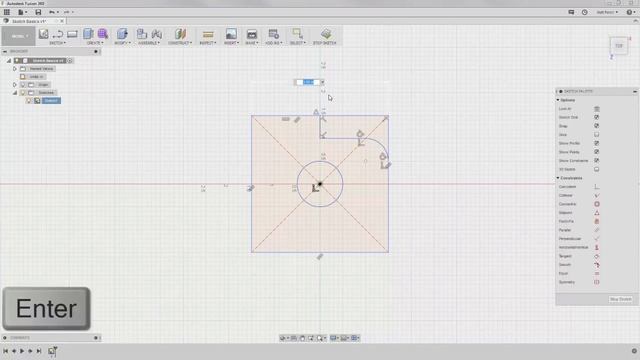The image size is (640, 360).
Task: Click the Insert image icon
Action: 231,34
